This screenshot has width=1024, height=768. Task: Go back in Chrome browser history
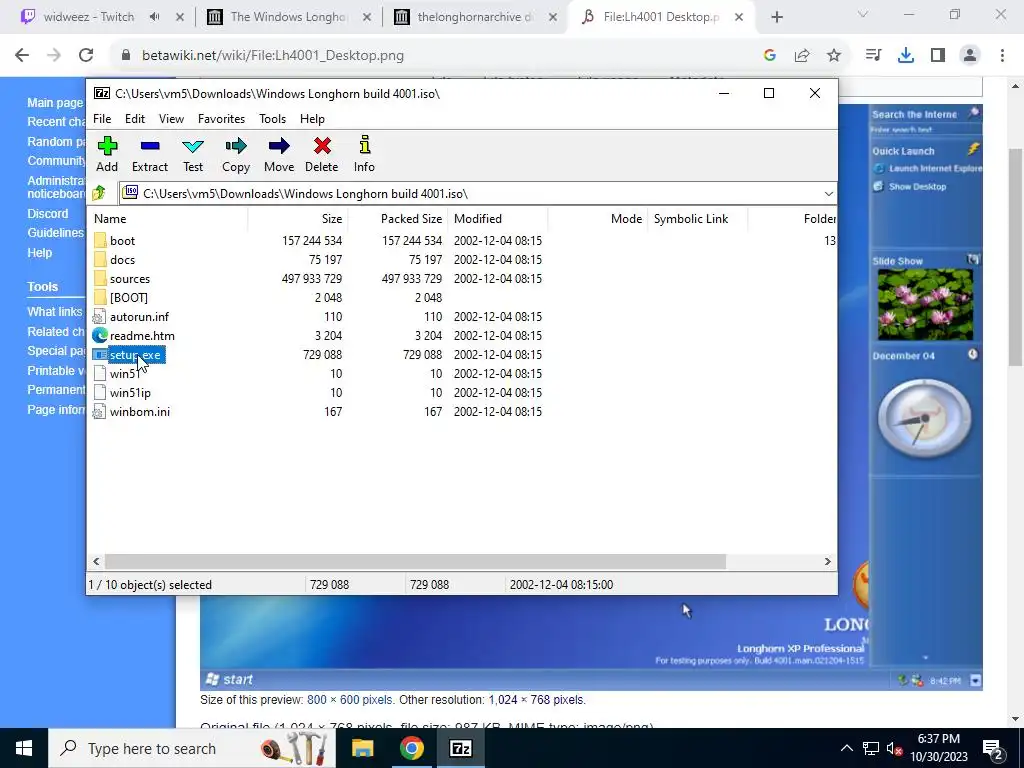tap(22, 56)
